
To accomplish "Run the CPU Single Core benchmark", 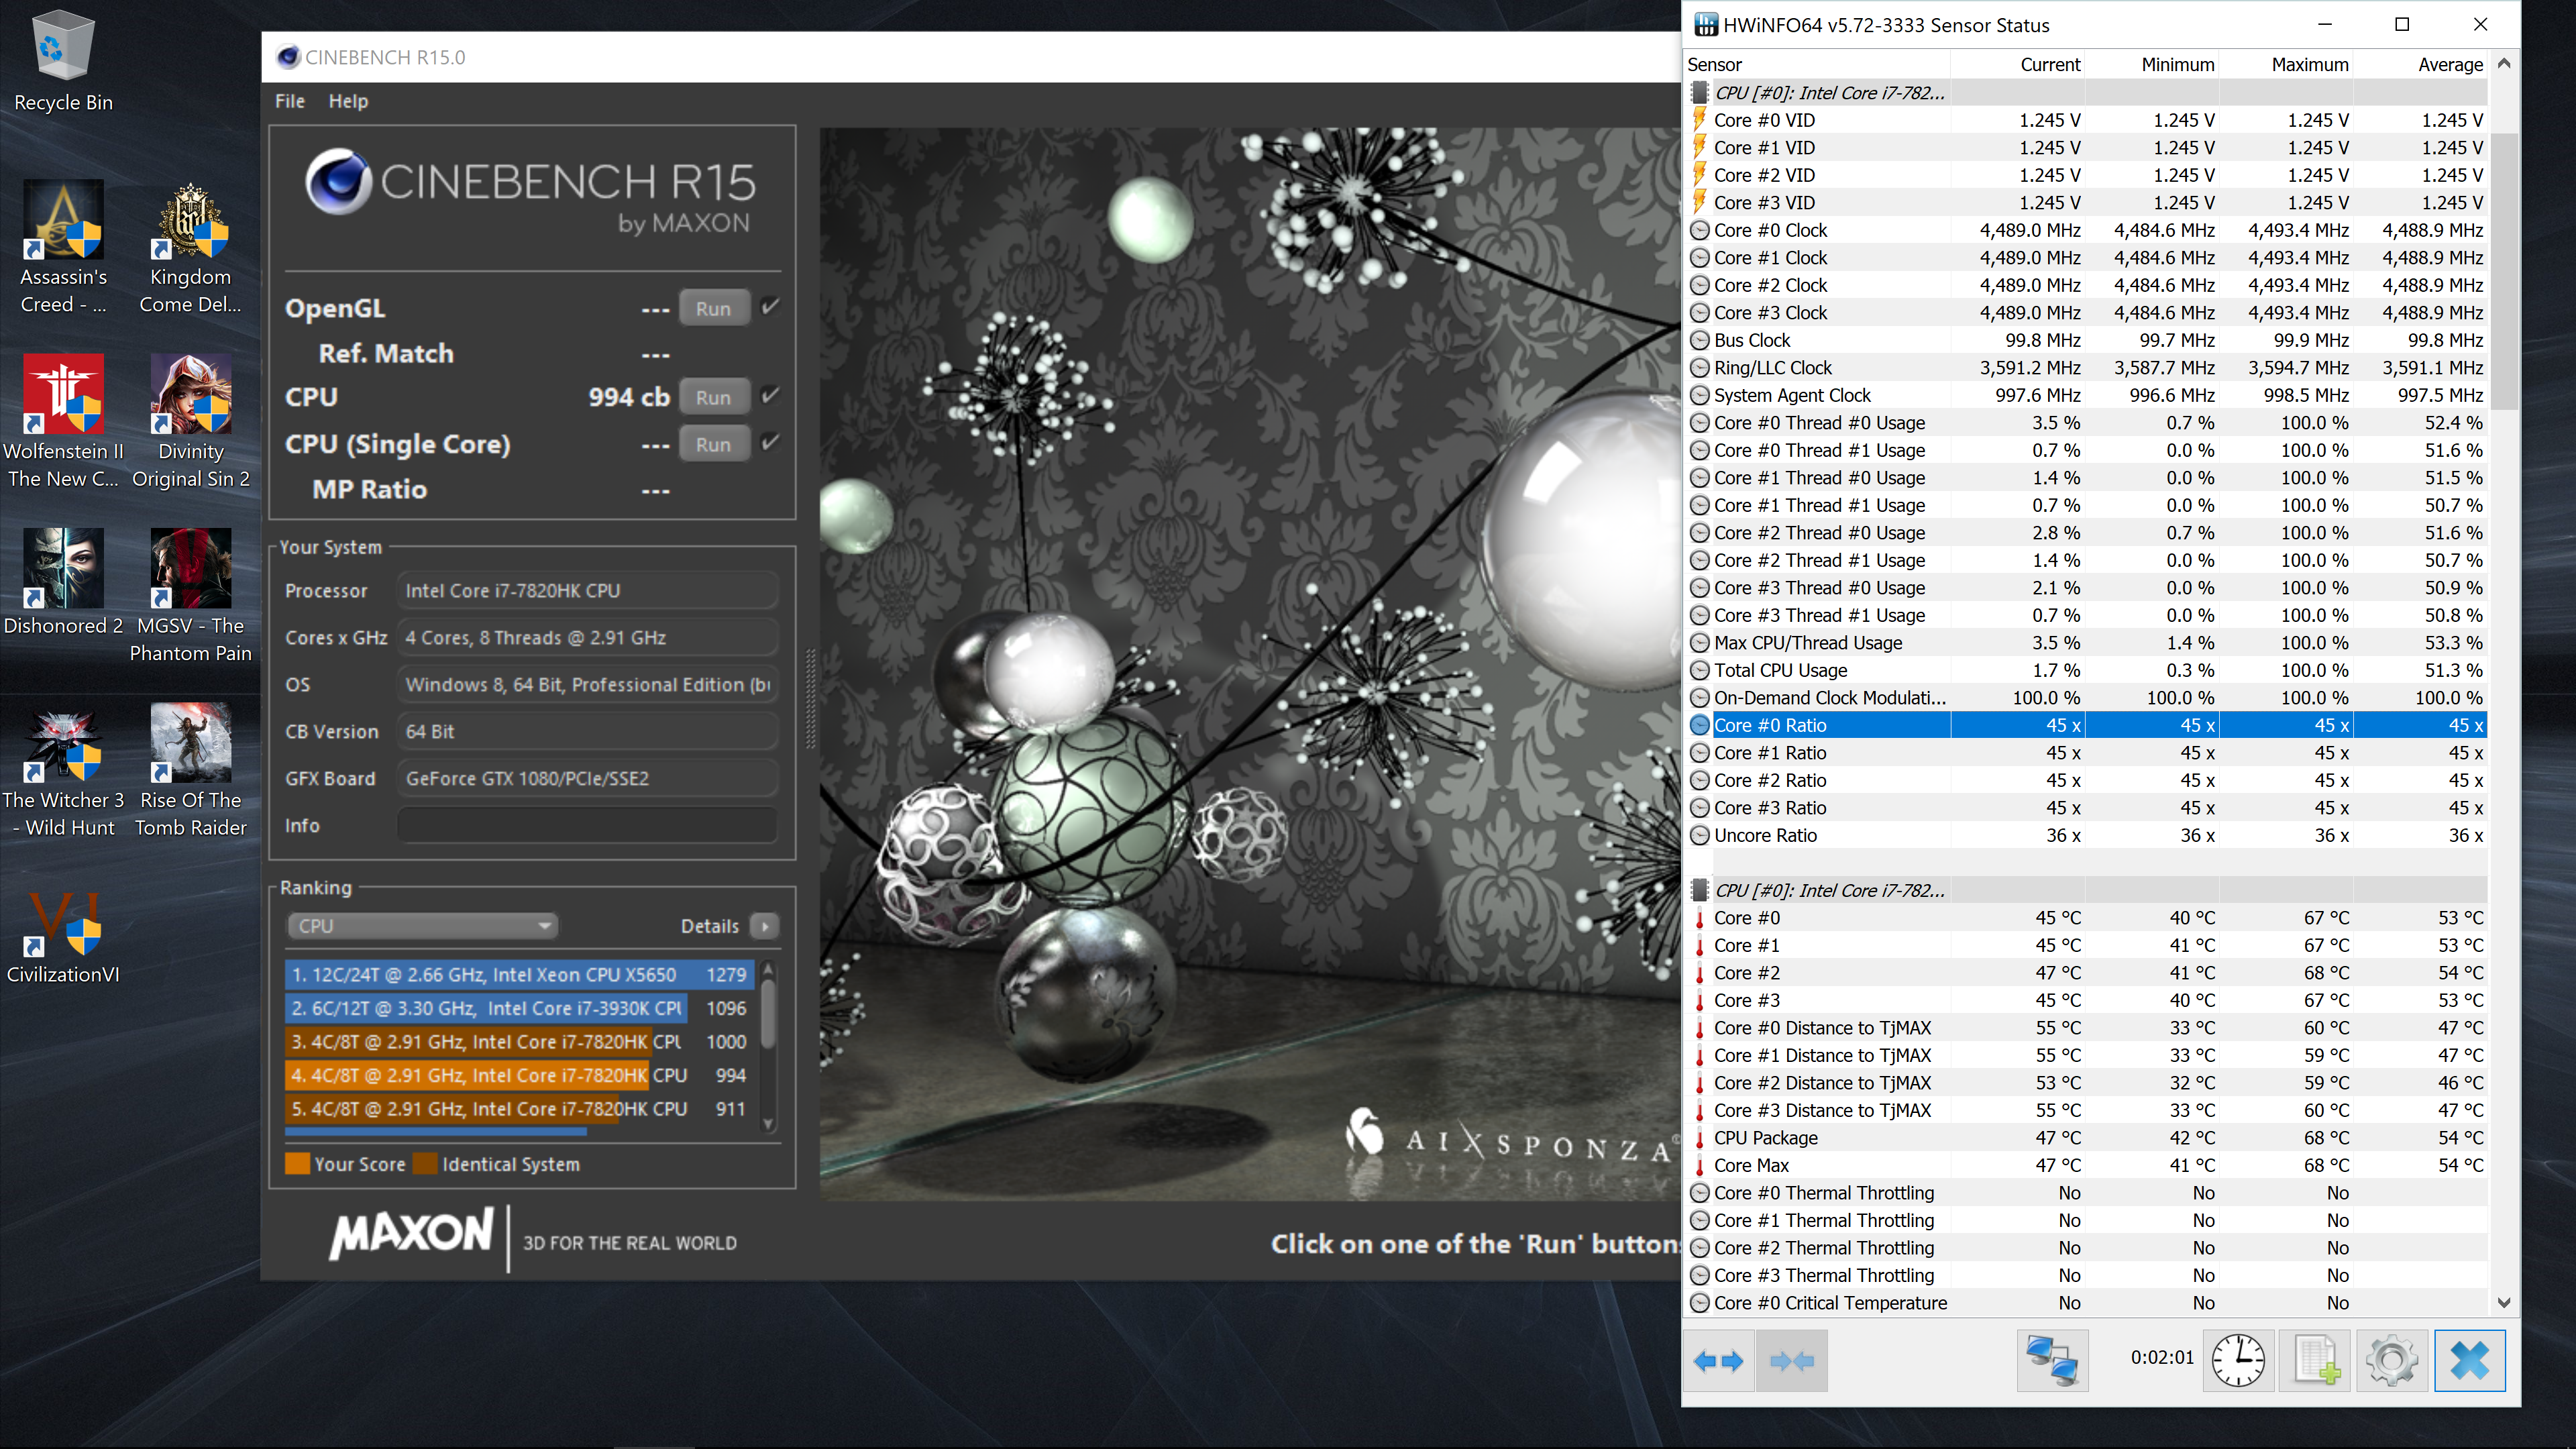I will coord(714,444).
